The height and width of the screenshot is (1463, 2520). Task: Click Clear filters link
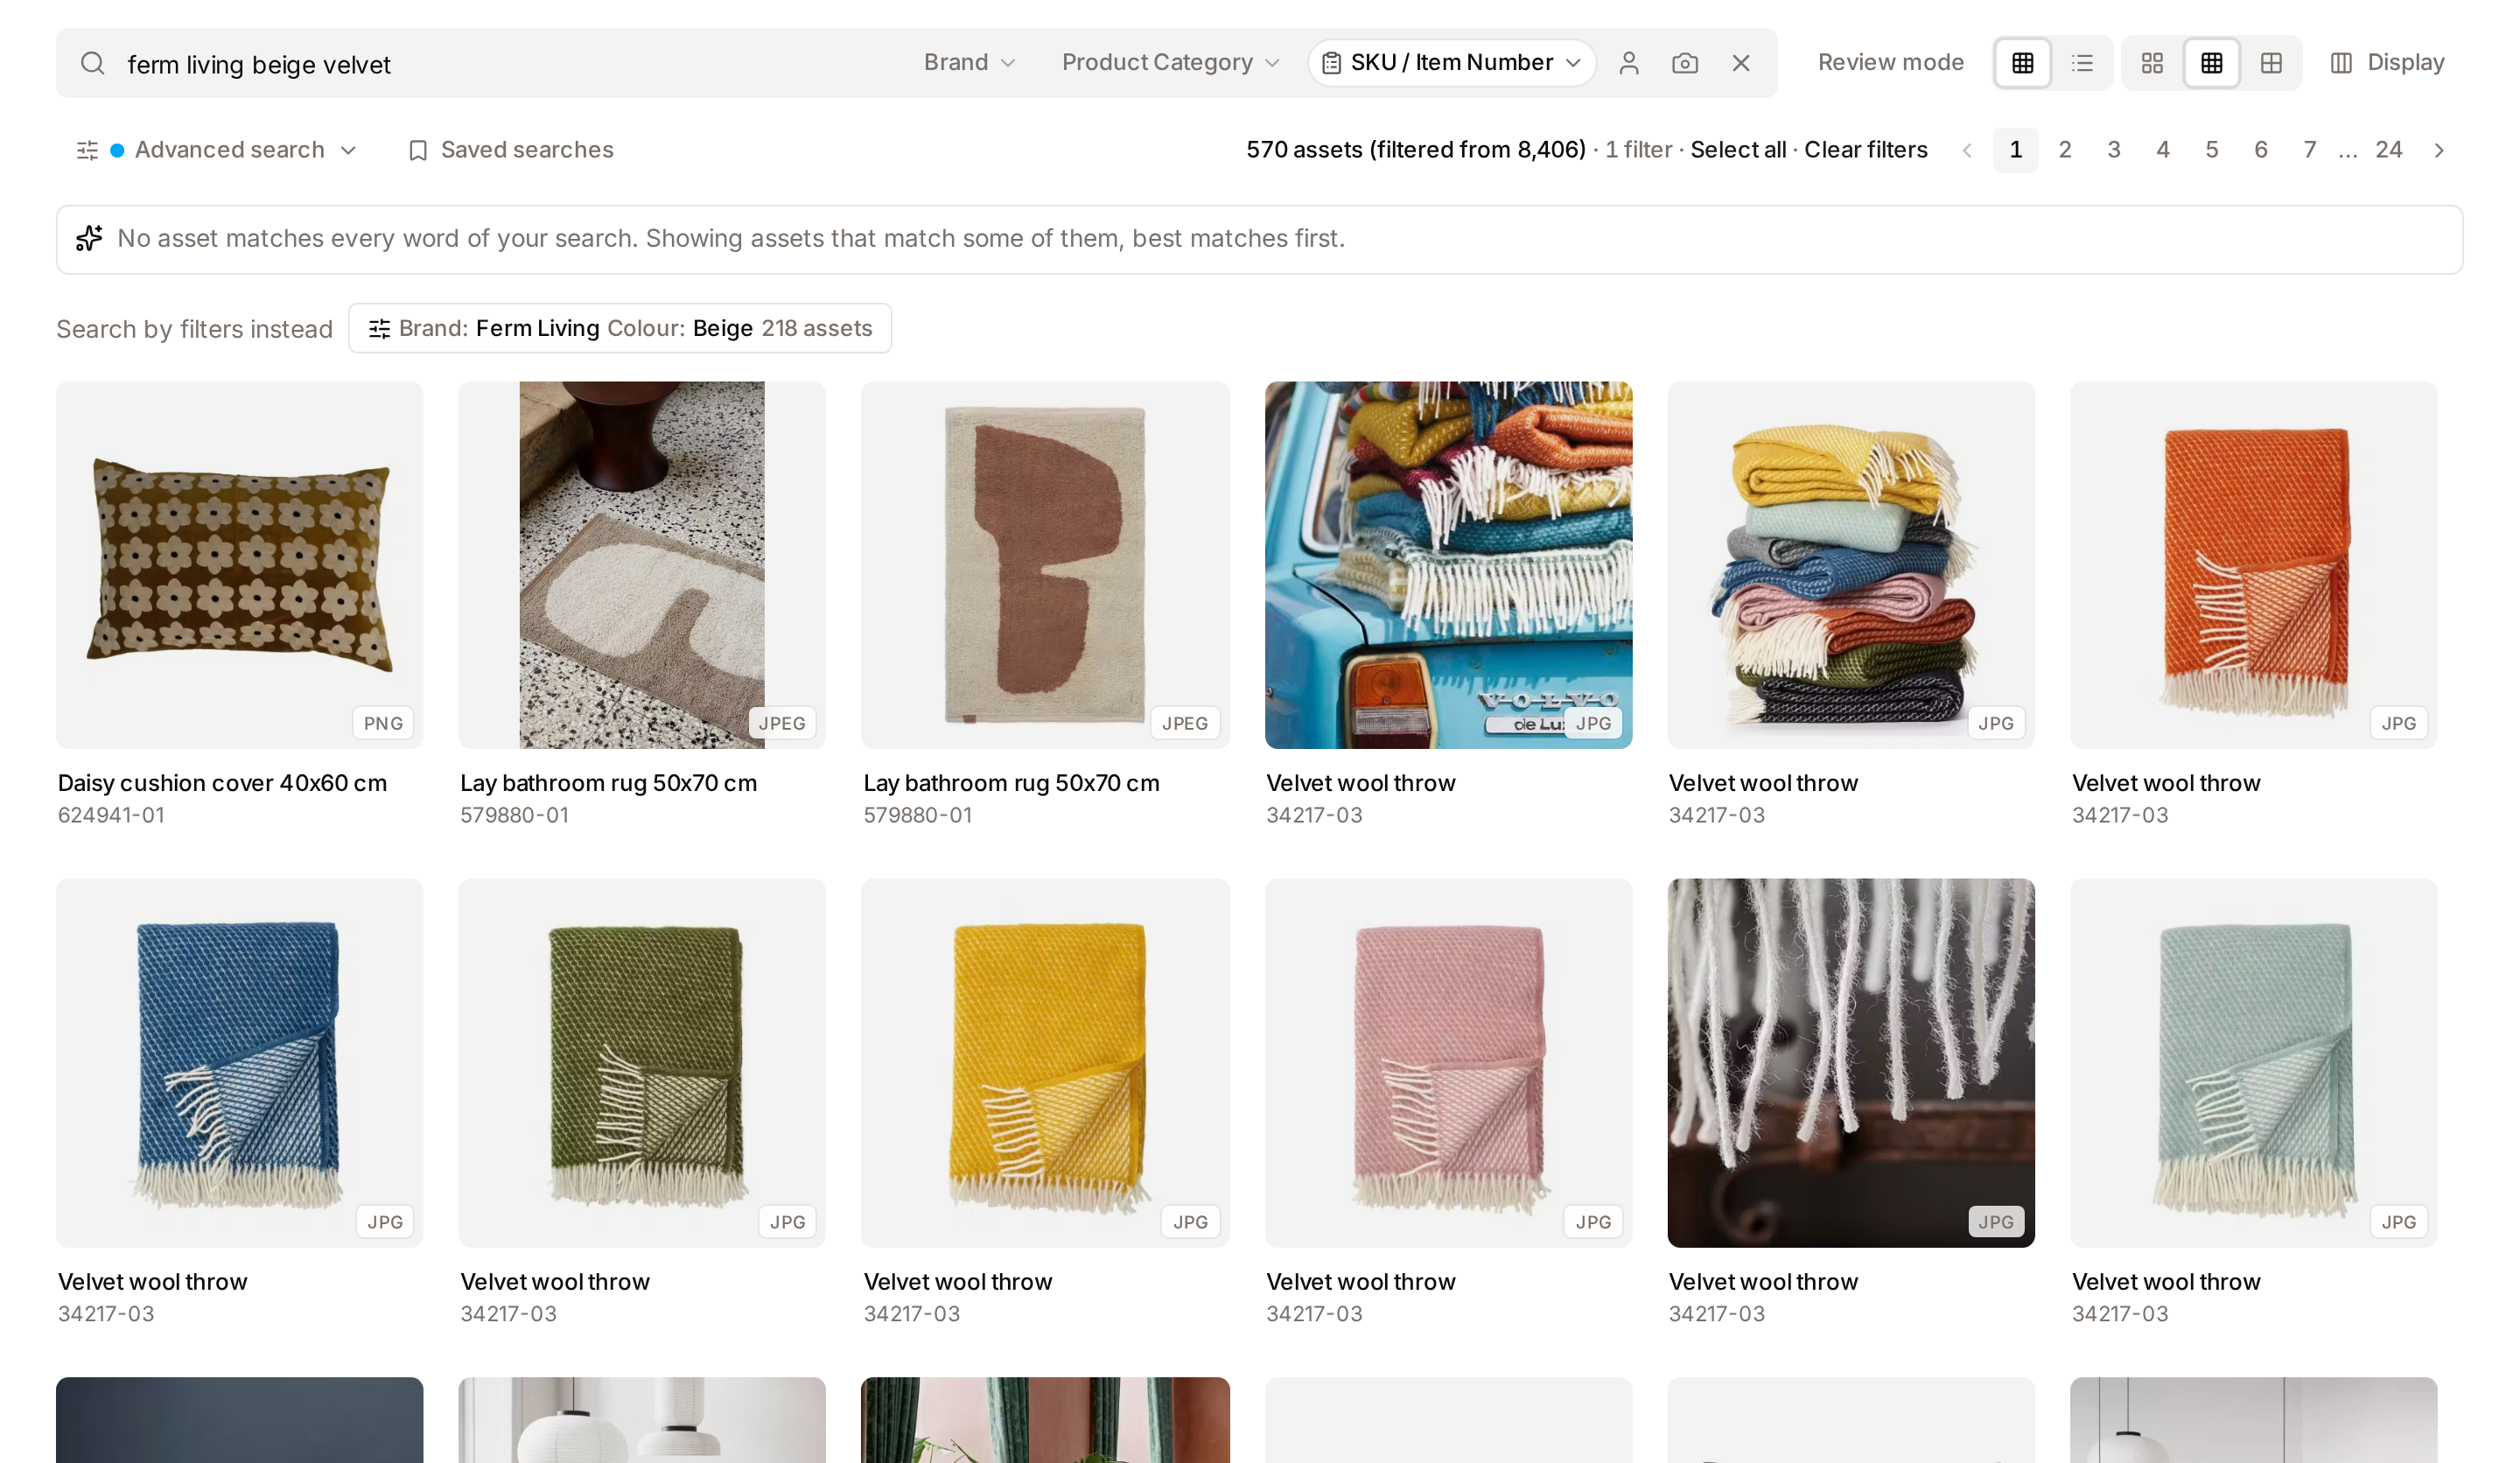[1865, 150]
